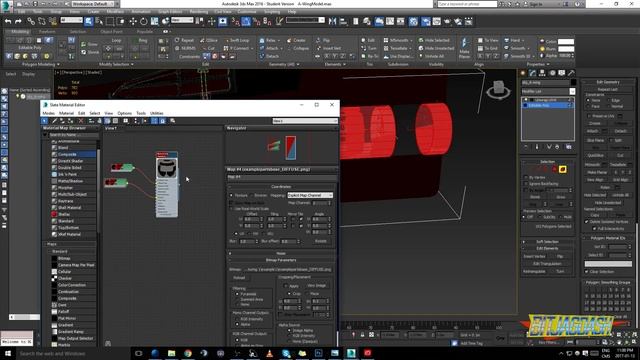
Task: Expand the Geometry (All) ribbon panel
Action: [x=284, y=64]
